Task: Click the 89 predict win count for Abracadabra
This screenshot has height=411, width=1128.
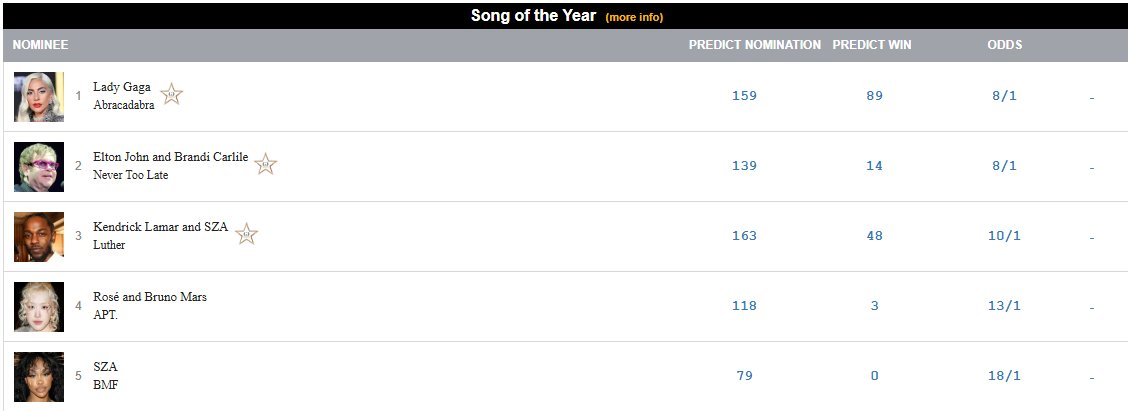Action: (x=874, y=96)
